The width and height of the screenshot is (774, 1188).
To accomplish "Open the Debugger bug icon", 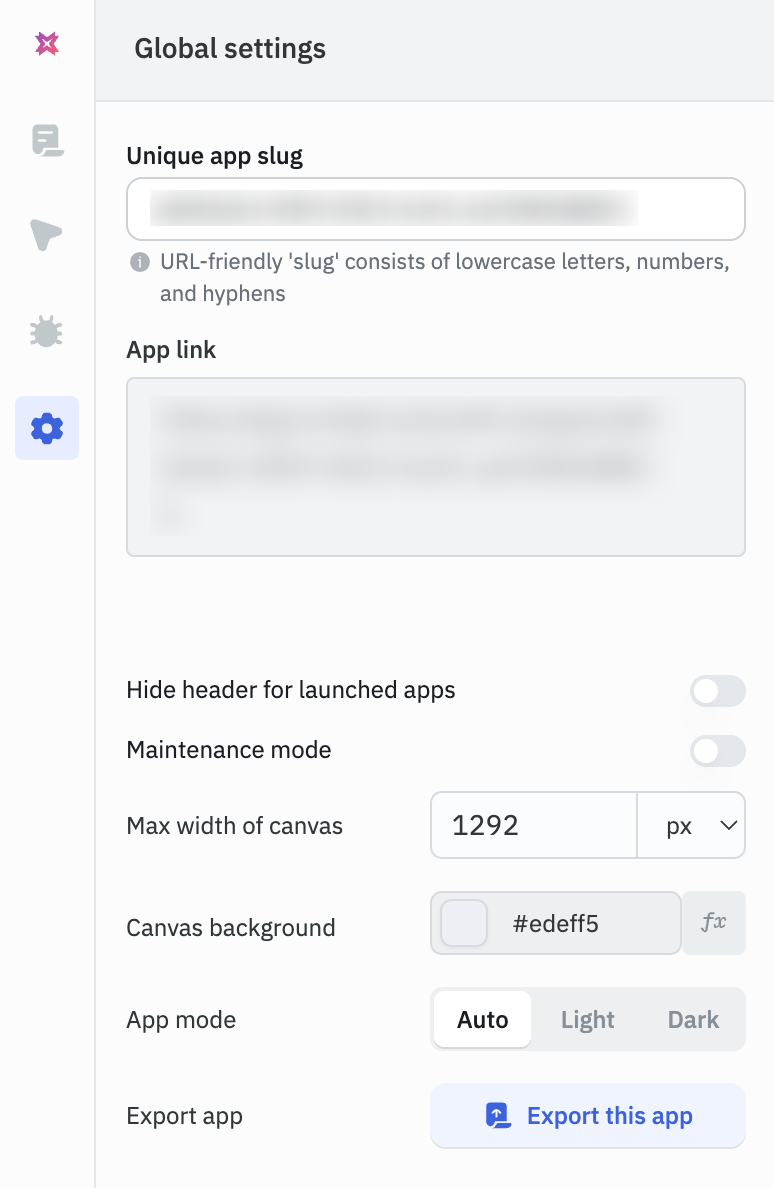I will click(46, 331).
